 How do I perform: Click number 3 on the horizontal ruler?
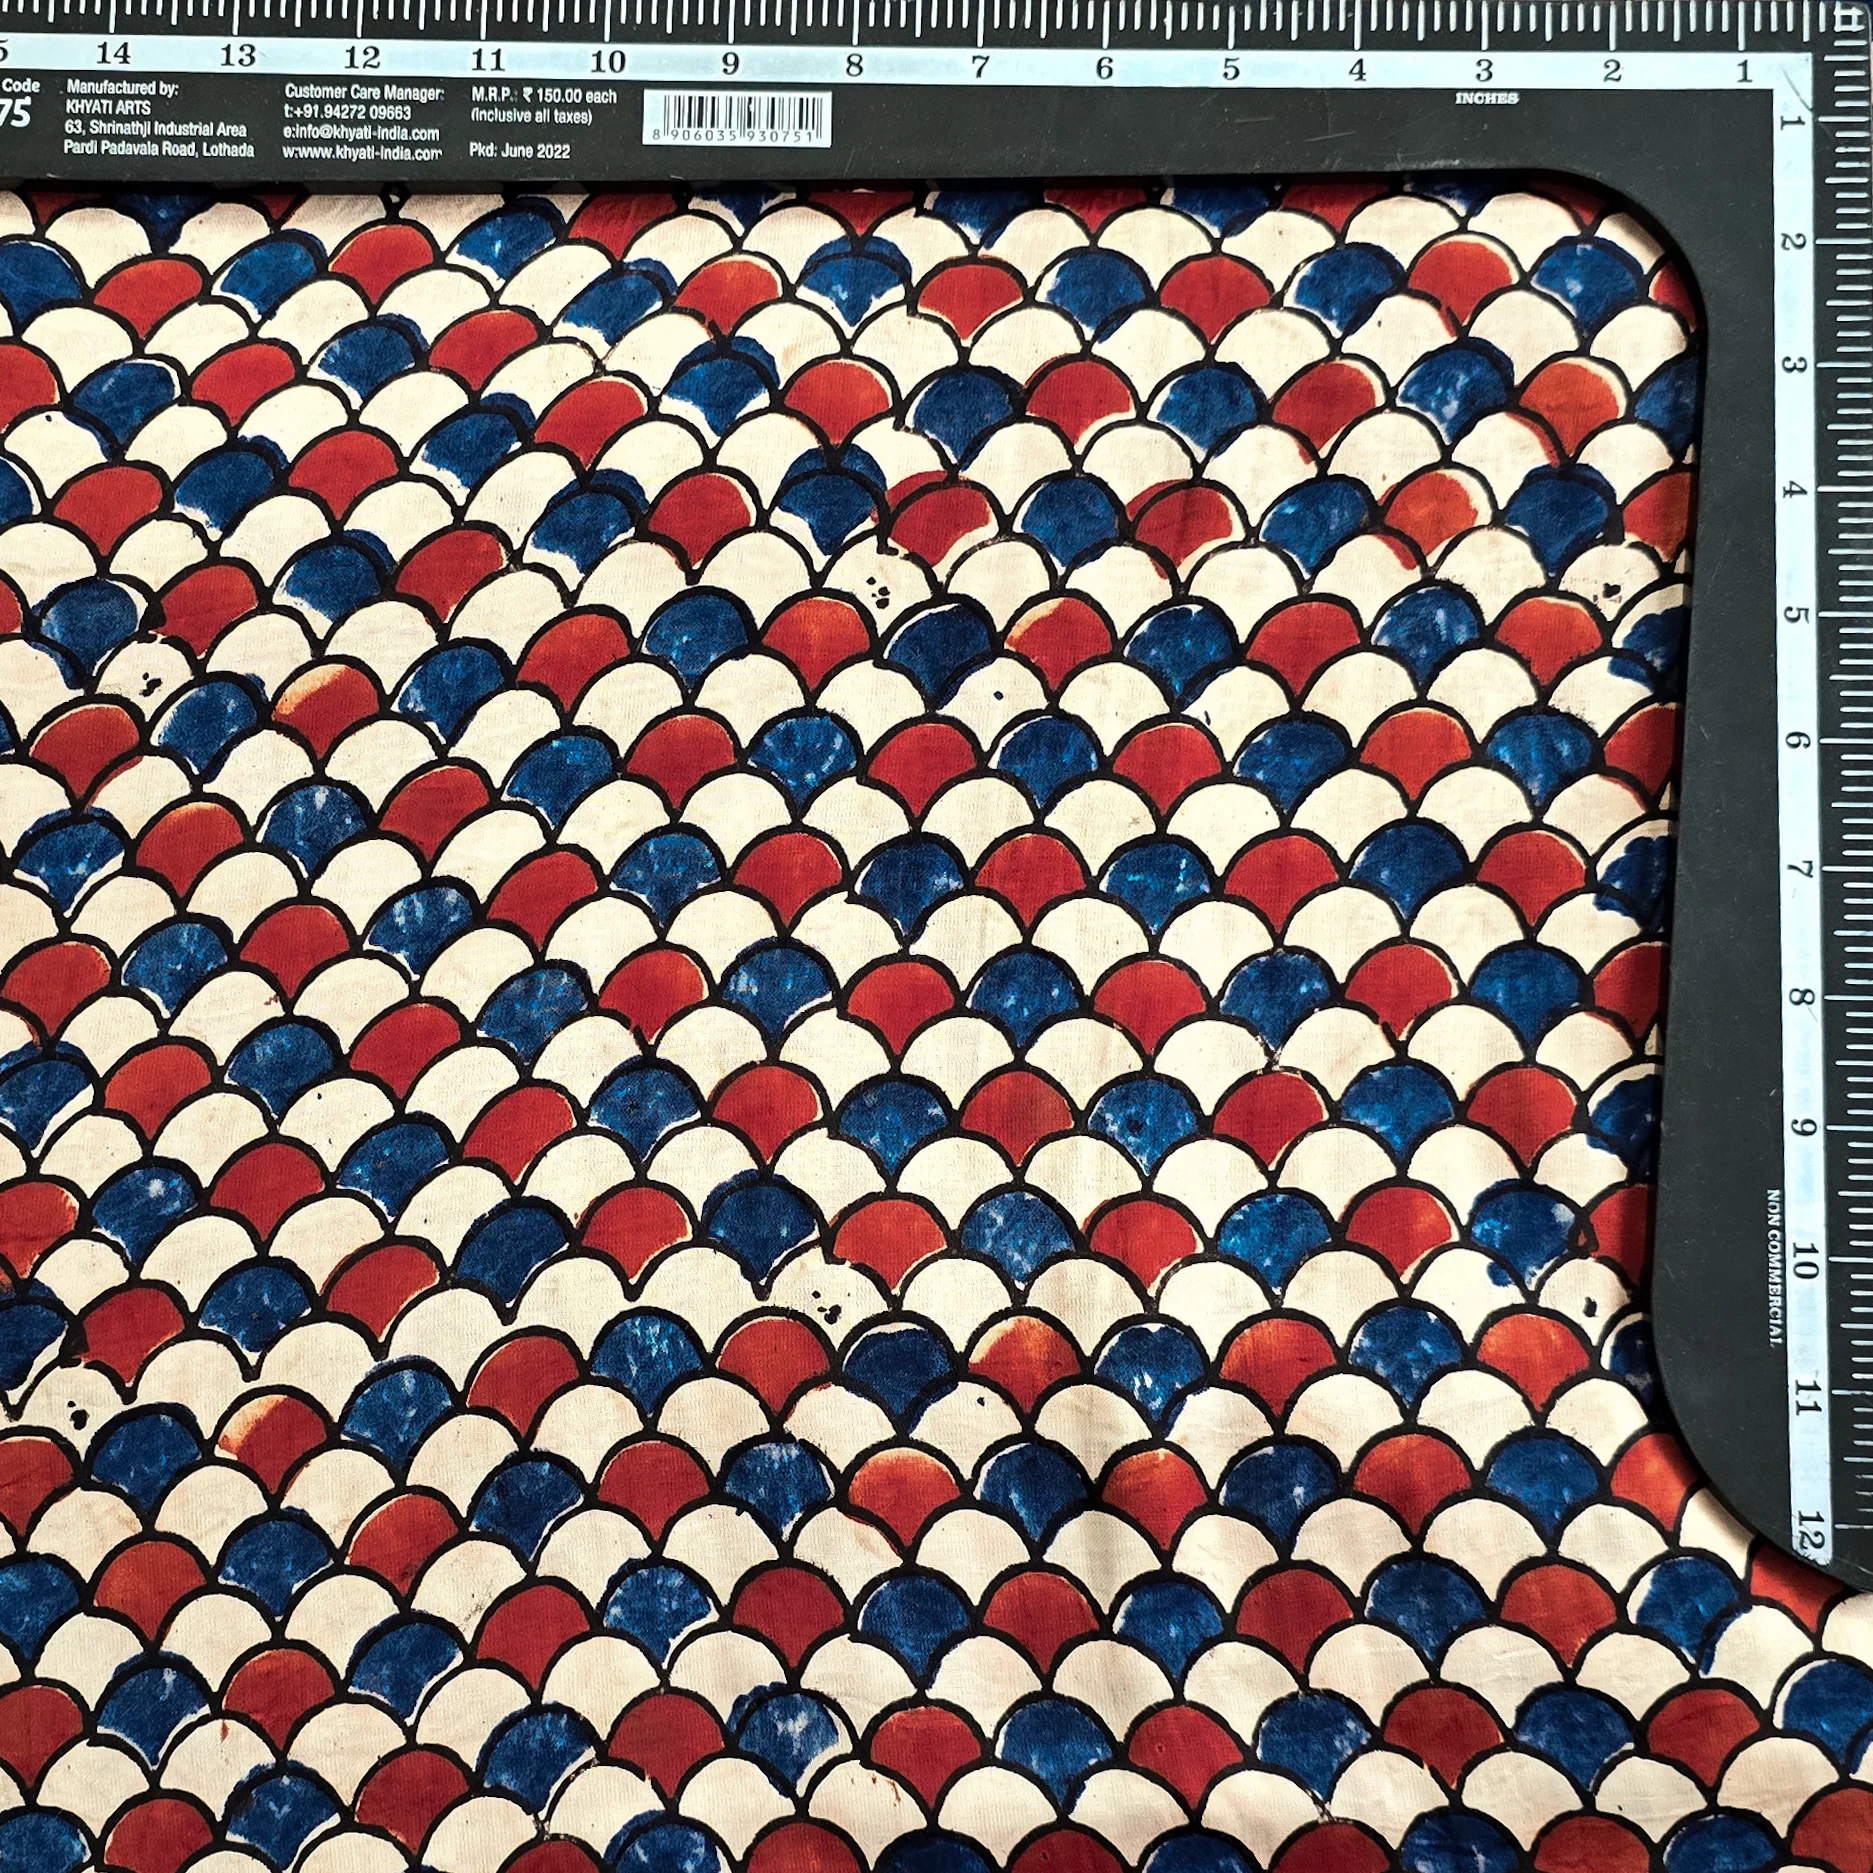[x=1484, y=71]
